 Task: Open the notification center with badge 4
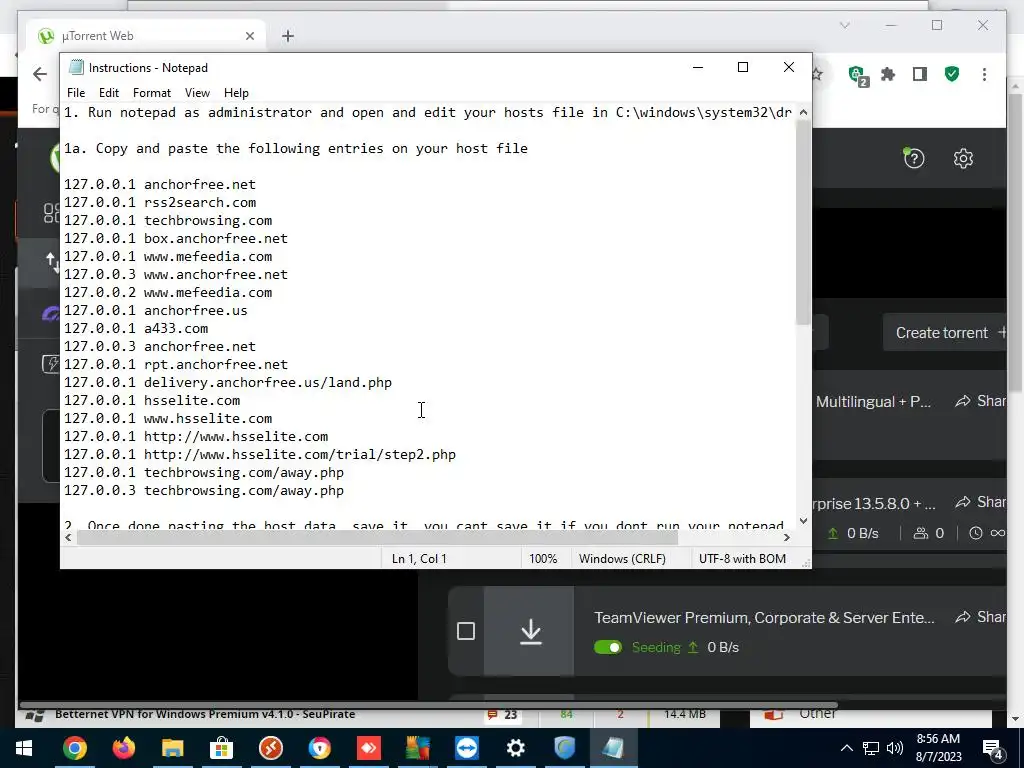[x=992, y=748]
